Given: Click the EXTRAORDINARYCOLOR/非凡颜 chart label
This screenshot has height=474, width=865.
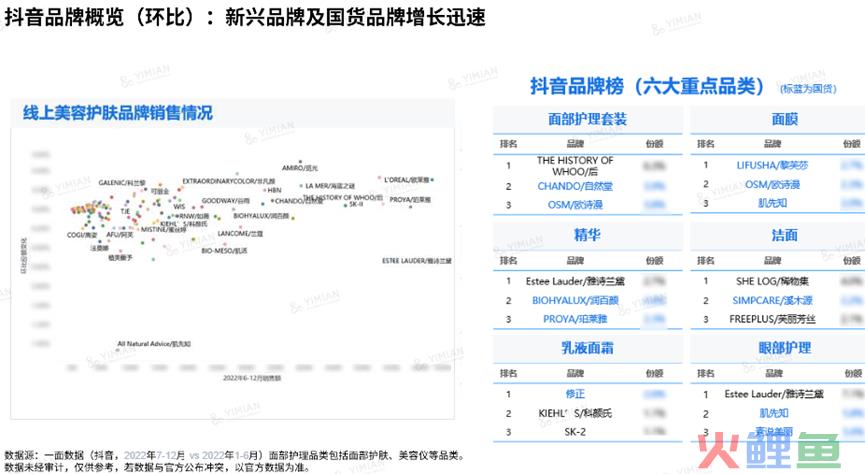Looking at the screenshot, I should (x=228, y=181).
